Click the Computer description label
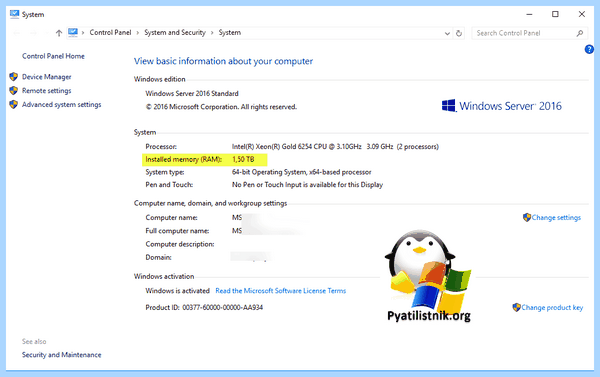Image resolution: width=600 pixels, height=377 pixels. click(179, 244)
